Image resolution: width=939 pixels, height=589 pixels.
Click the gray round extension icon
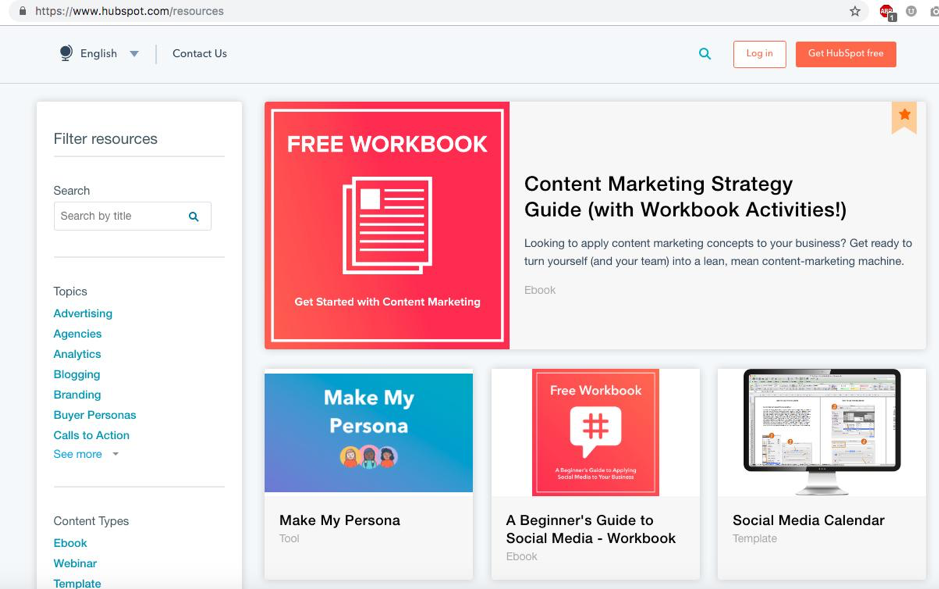coord(911,11)
